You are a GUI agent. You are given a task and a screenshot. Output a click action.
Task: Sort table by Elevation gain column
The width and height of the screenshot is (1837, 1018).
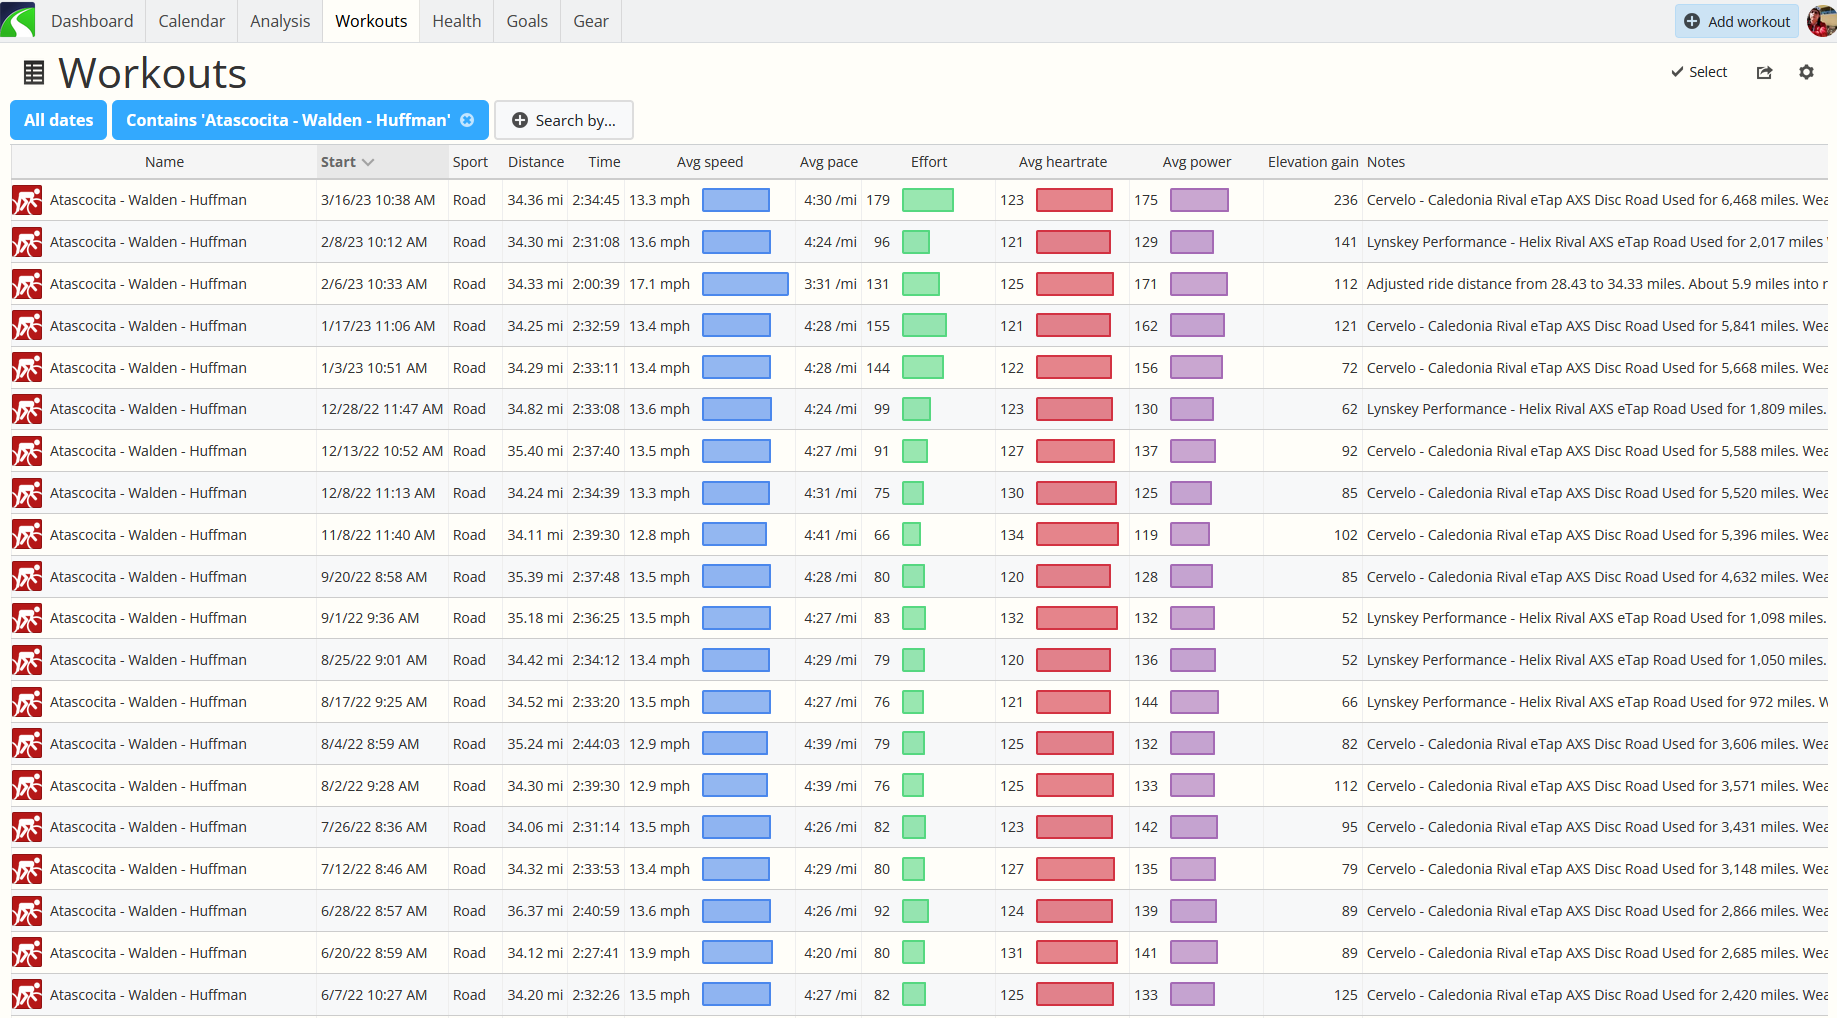pos(1312,162)
